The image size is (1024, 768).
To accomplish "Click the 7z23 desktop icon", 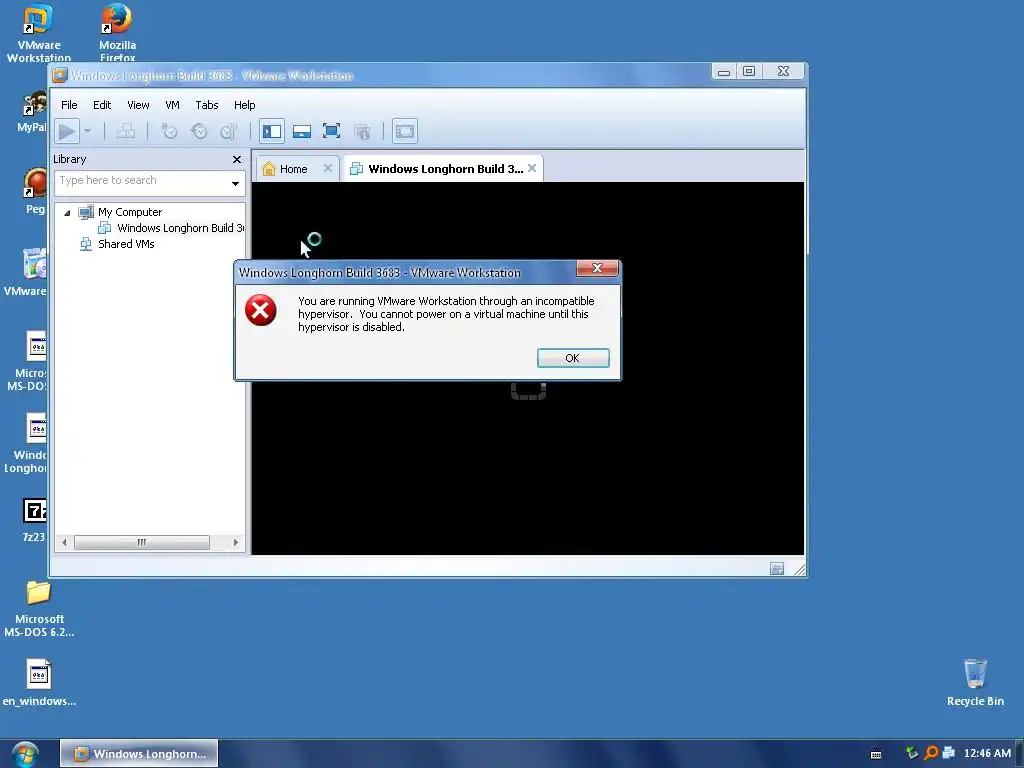I will [34, 519].
